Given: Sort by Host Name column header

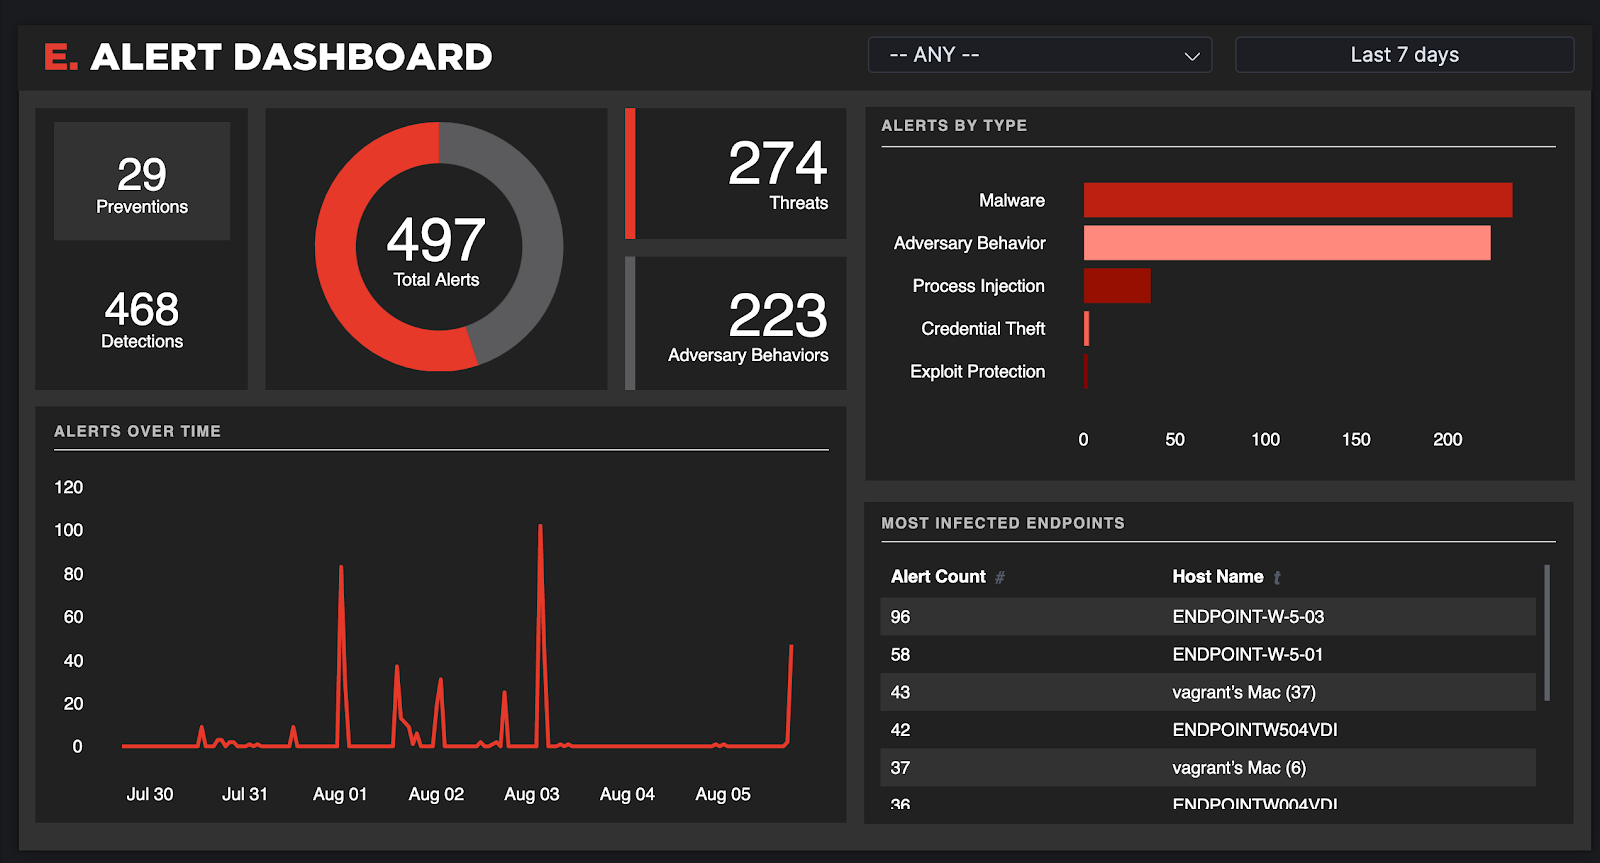Looking at the screenshot, I should 1218,577.
